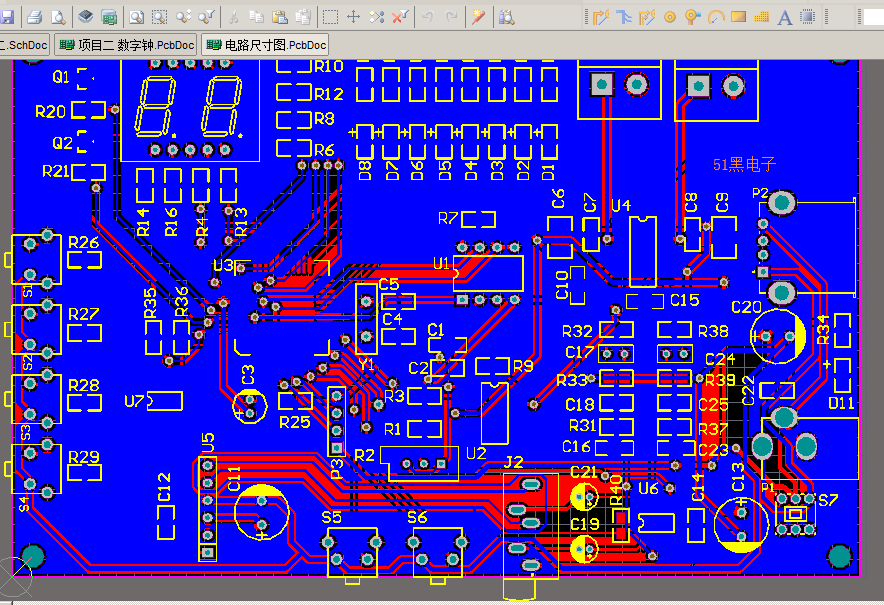
Task: Click the C15 capacitor designator
Action: (684, 301)
